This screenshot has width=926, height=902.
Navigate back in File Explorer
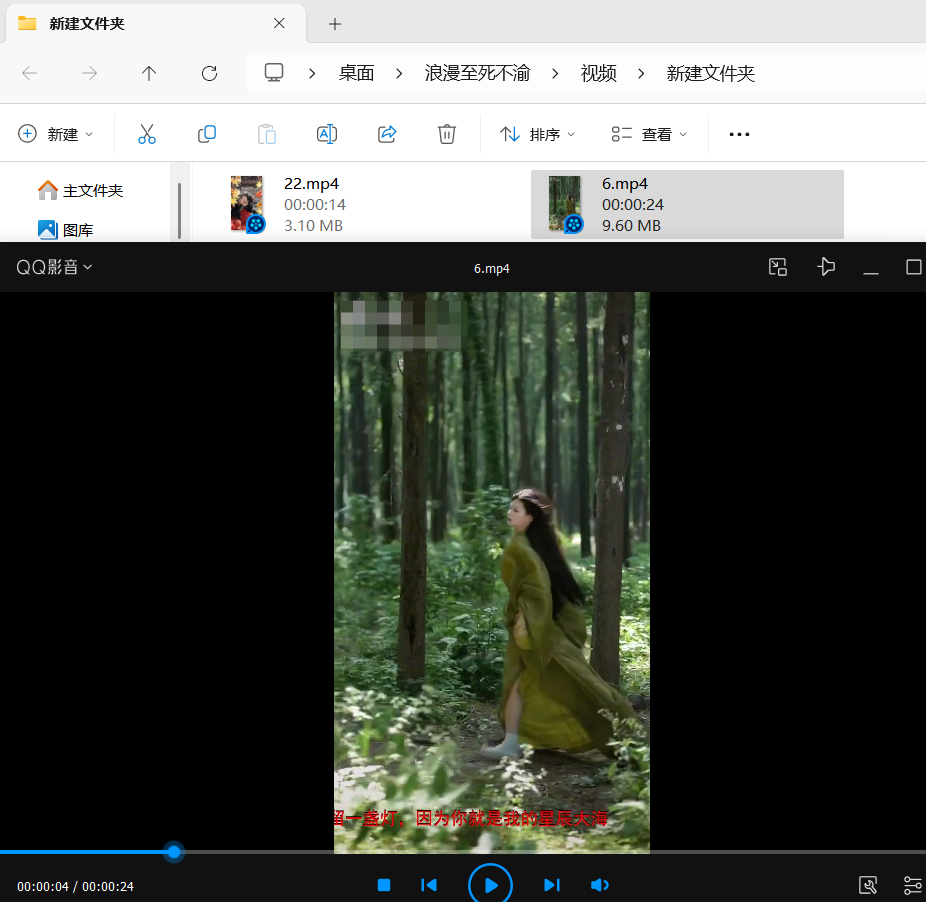tap(30, 73)
